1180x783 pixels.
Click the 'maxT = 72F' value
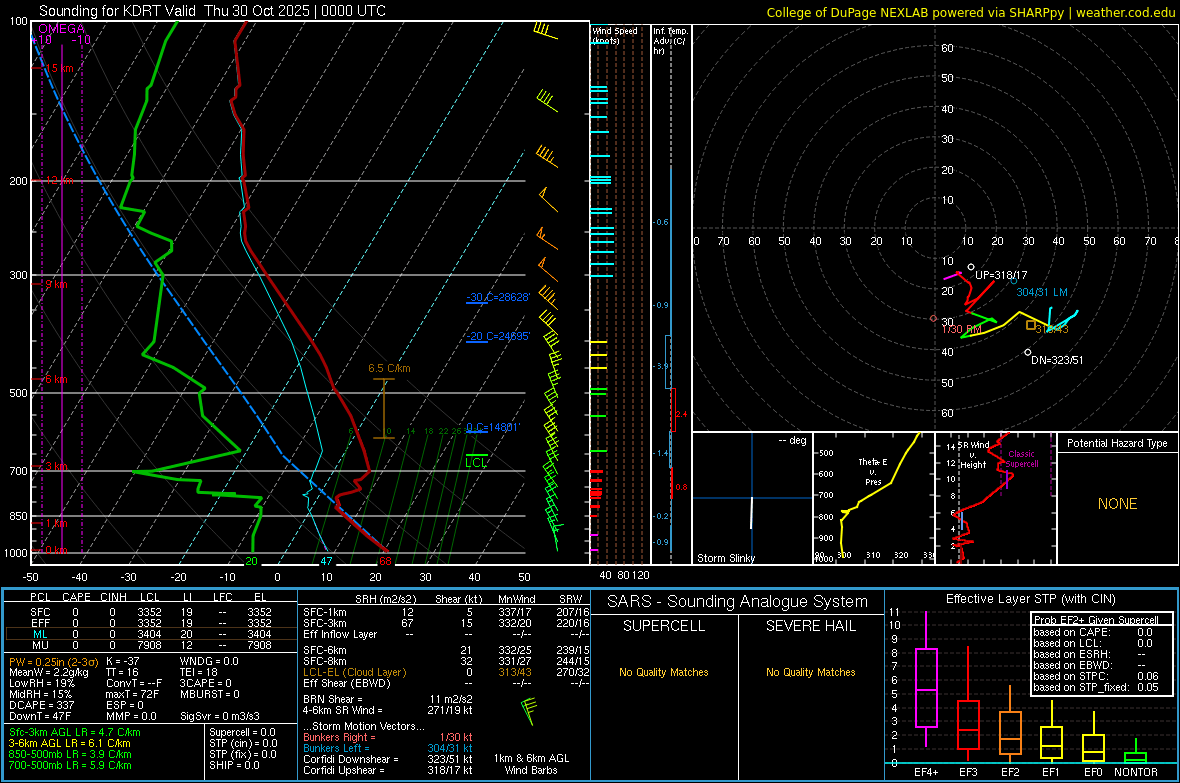tap(132, 694)
